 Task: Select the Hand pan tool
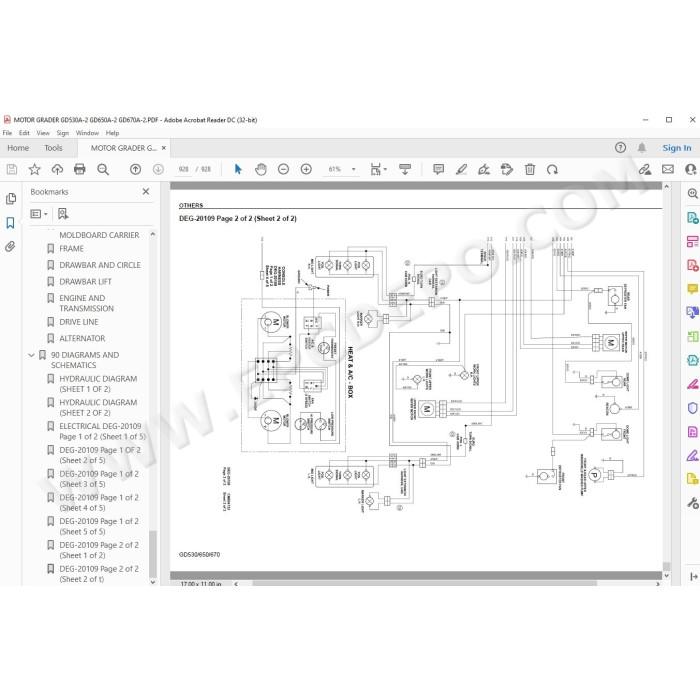(x=261, y=170)
